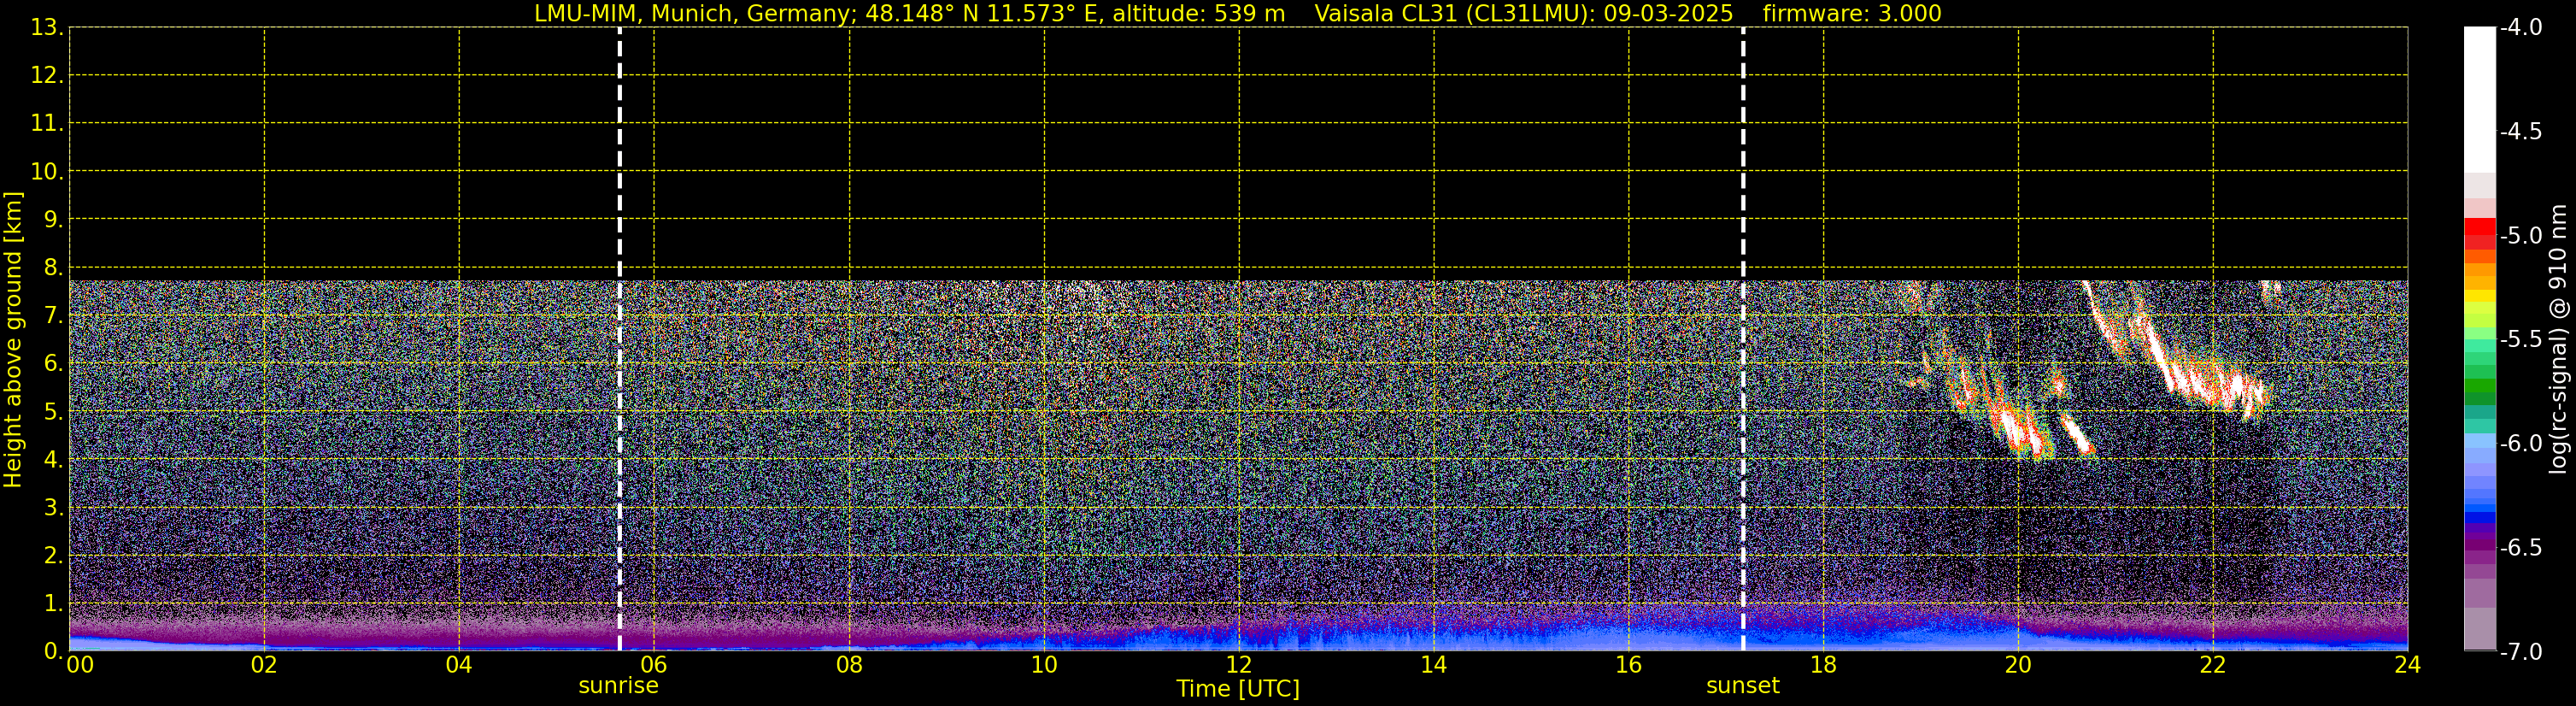Select the "12" tick on the time axis
The image size is (2576, 706).
click(1239, 665)
